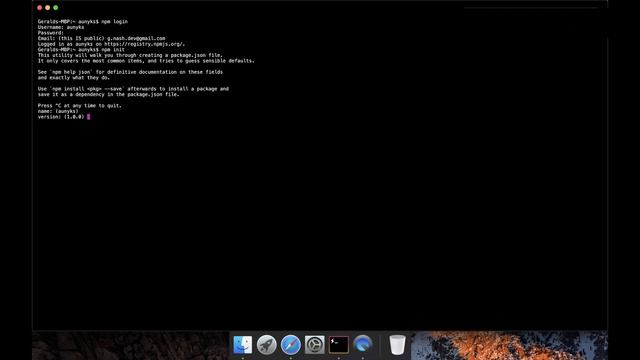640x360 pixels.
Task: Click the 'version: (1.0.0)' prompt text
Action: (61, 117)
